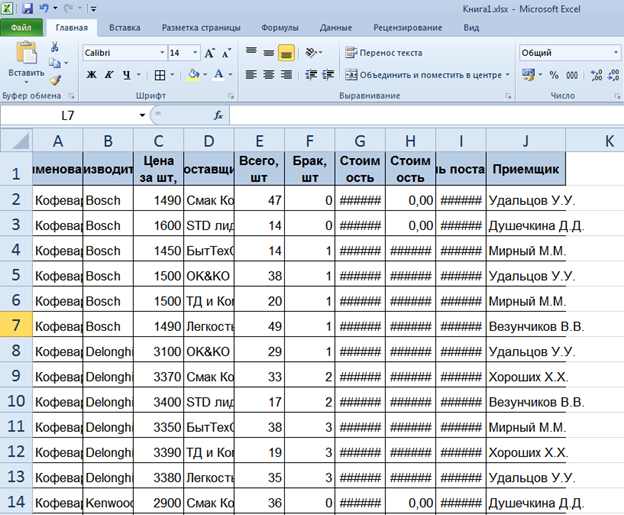Pick the yellow Fill Color bucket
Screen dimensions: 624x515
click(x=193, y=75)
